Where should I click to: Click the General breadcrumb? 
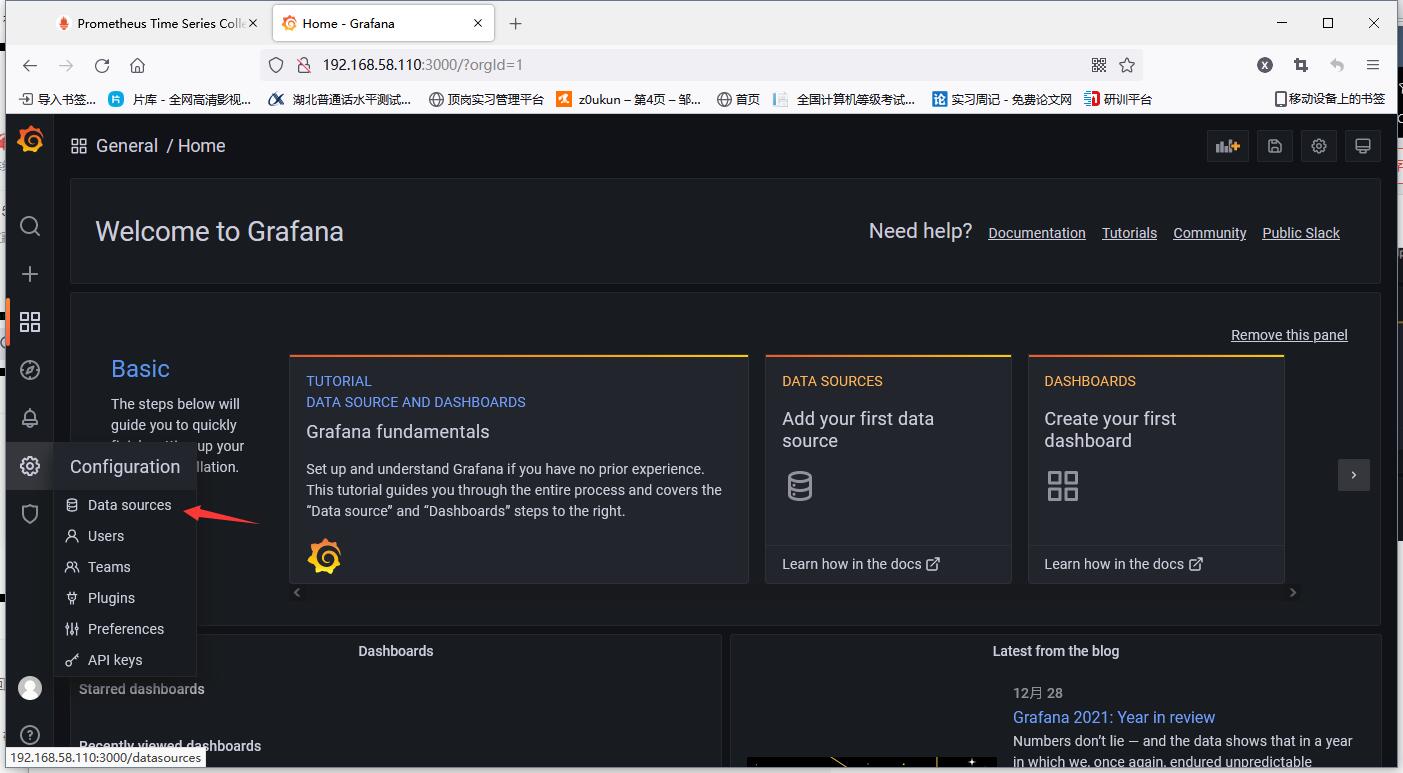point(127,146)
